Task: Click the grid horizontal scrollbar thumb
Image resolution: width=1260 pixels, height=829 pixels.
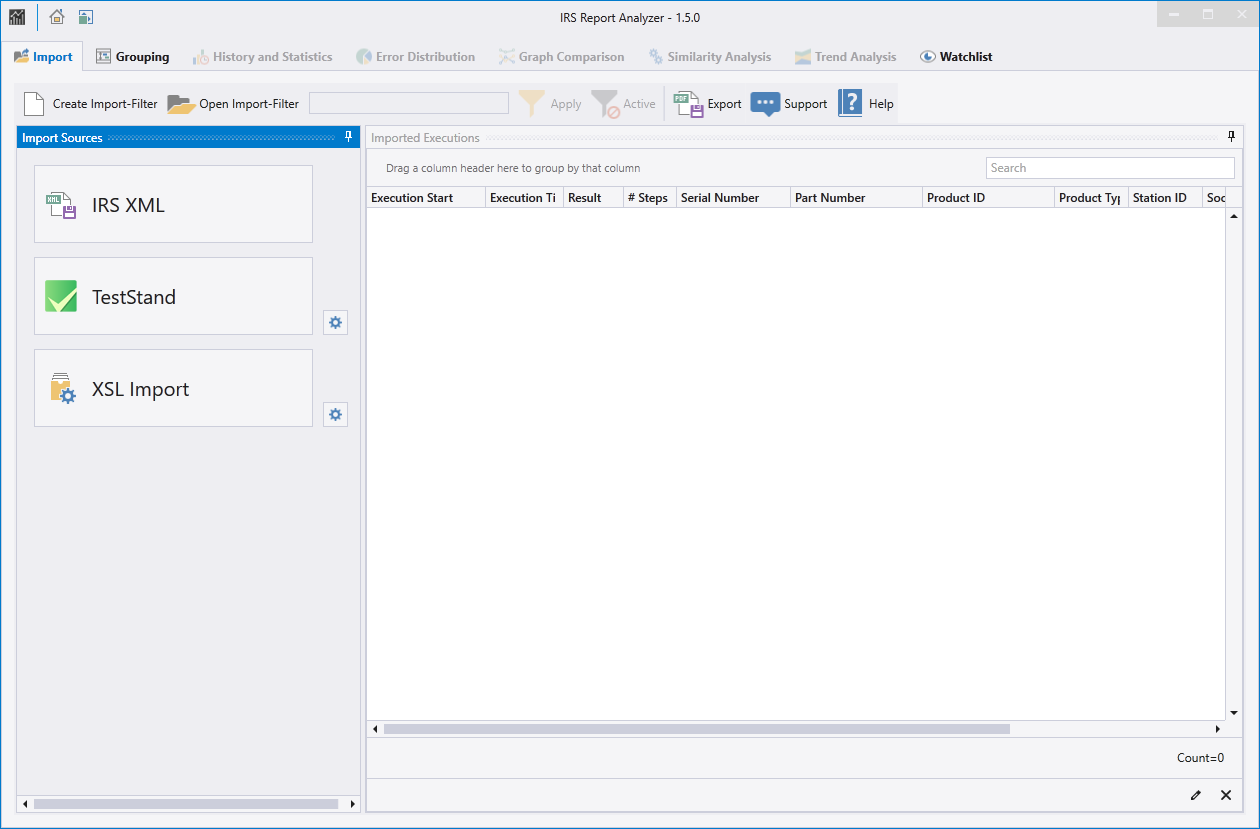Action: [x=697, y=729]
